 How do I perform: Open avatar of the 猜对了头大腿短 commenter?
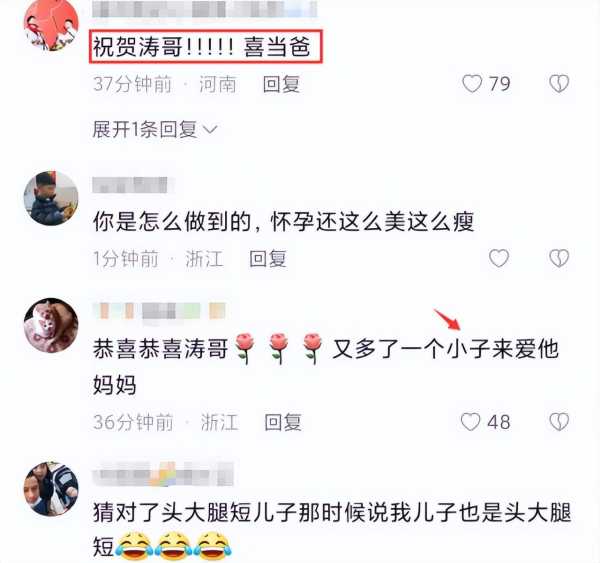(51, 489)
